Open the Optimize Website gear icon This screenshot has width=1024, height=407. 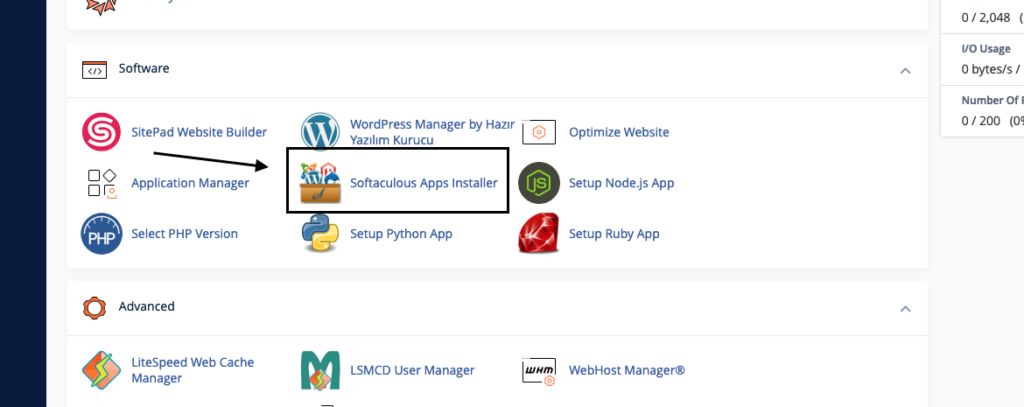[539, 132]
